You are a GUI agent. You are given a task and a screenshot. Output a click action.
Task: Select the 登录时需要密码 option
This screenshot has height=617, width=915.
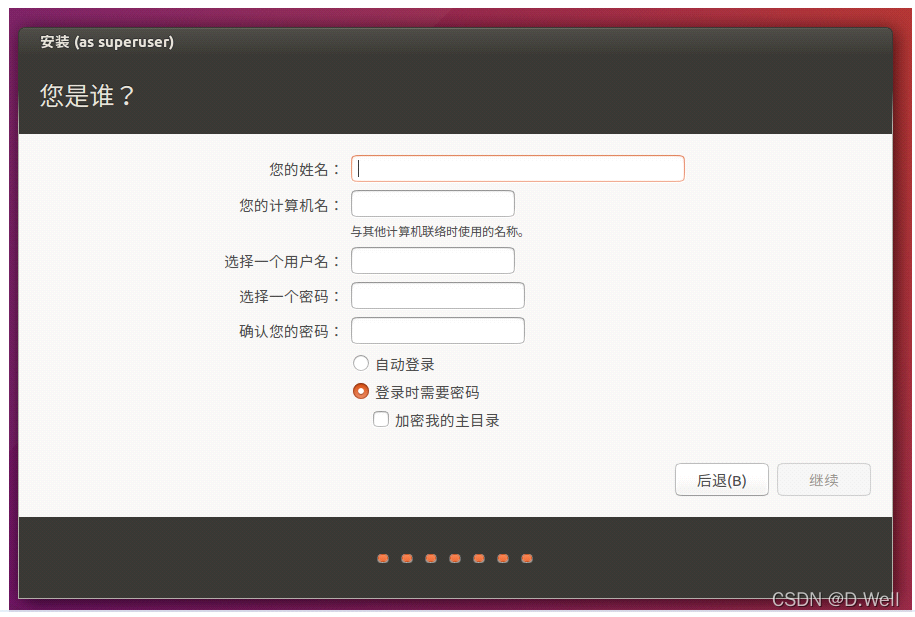[360, 391]
